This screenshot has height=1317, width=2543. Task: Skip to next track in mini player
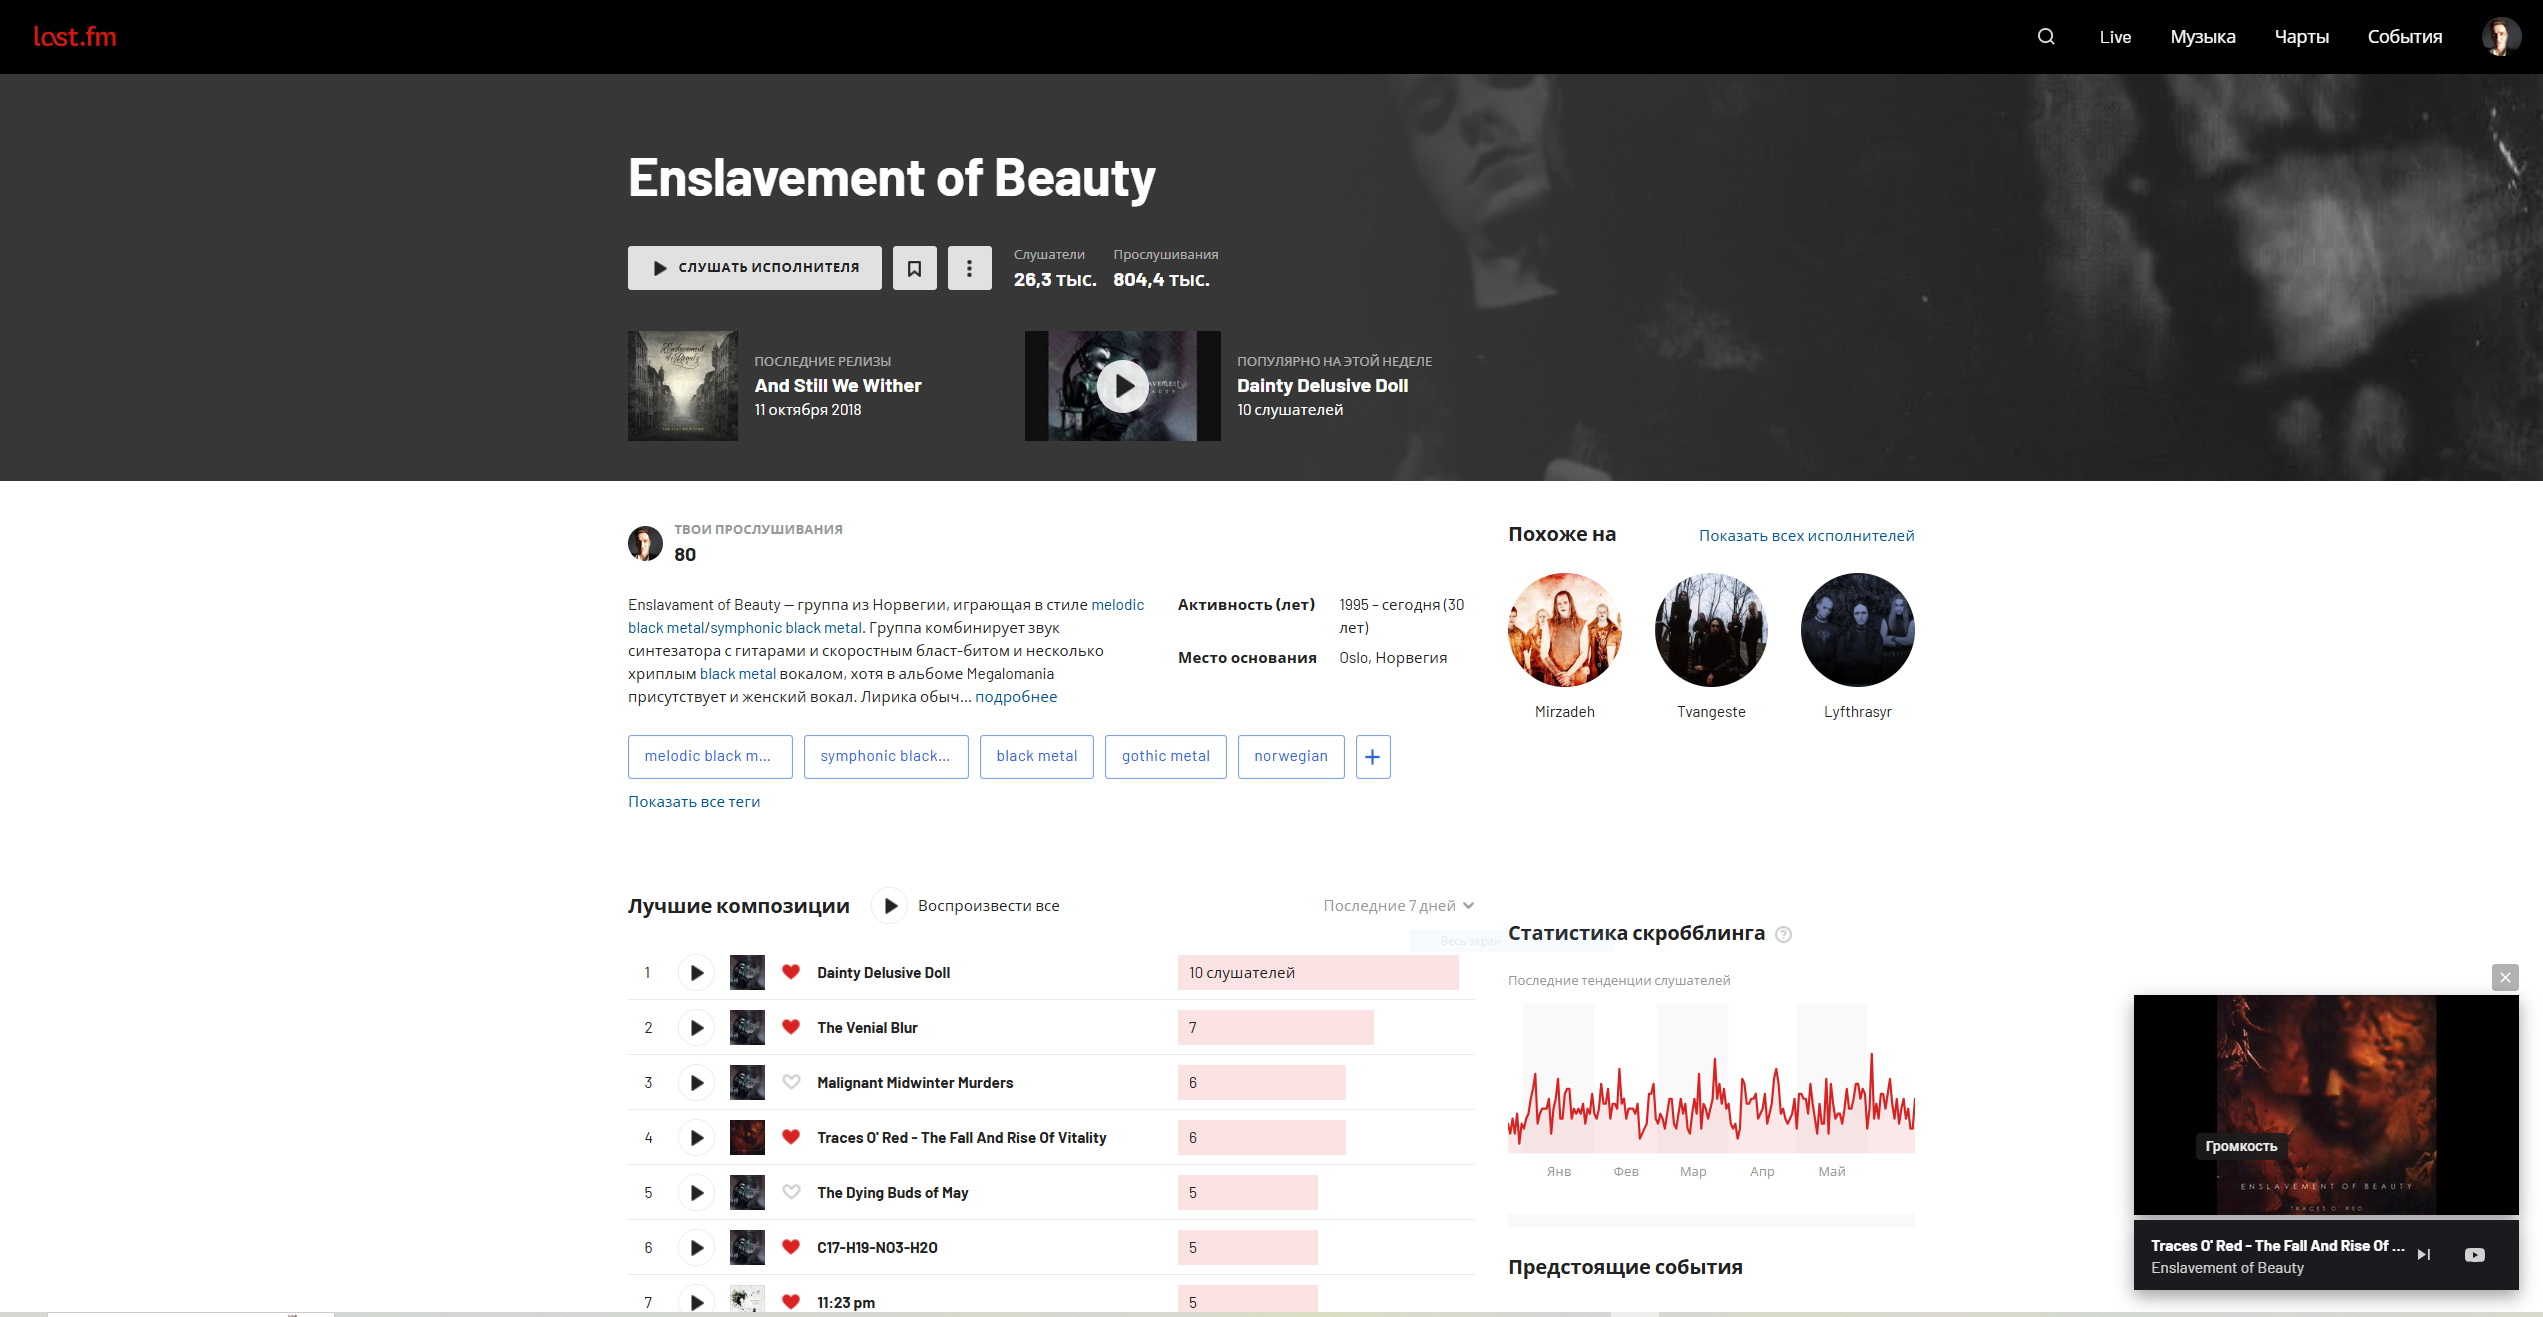2424,1255
